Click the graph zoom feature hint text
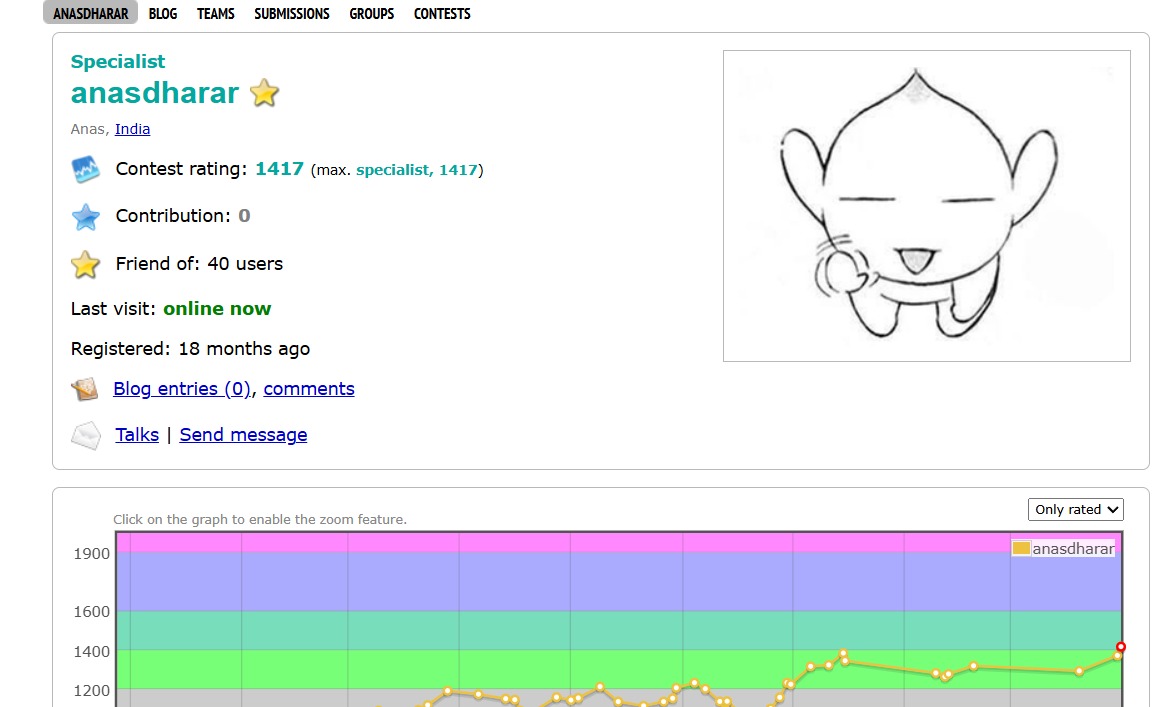This screenshot has height=707, width=1166. pyautogui.click(x=260, y=520)
